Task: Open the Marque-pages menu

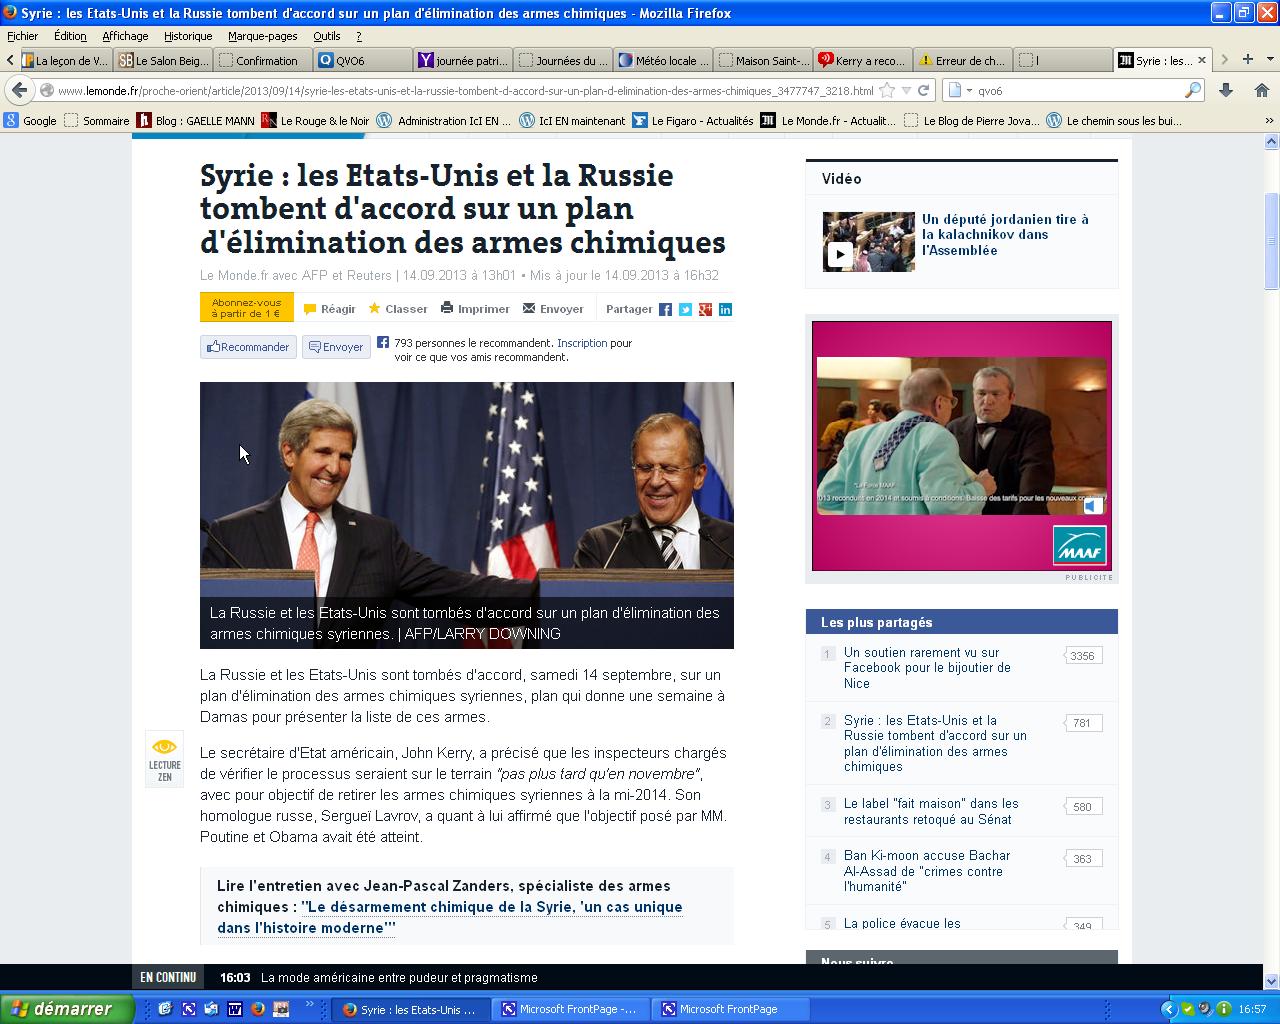Action: tap(263, 36)
